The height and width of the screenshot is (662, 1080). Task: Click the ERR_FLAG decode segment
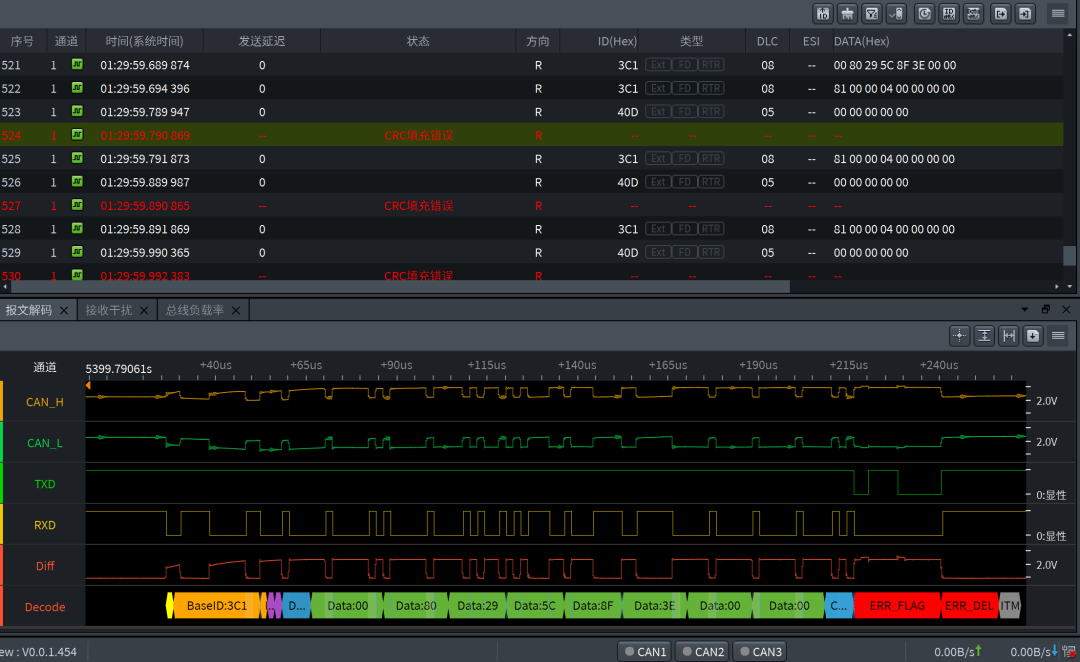tap(897, 606)
